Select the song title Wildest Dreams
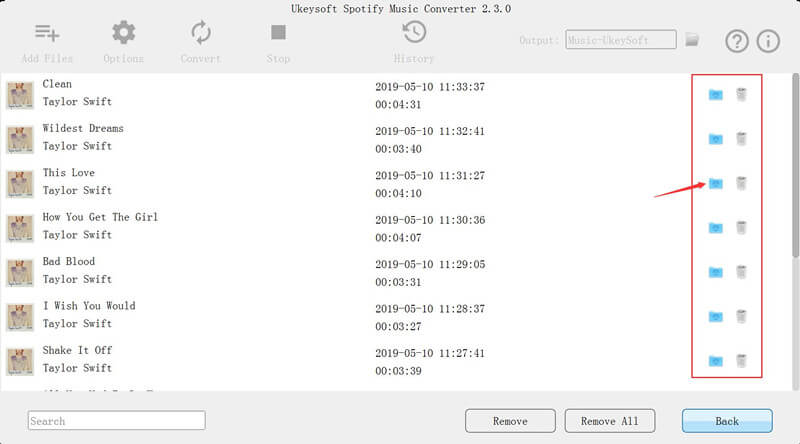This screenshot has height=444, width=800. pos(83,129)
